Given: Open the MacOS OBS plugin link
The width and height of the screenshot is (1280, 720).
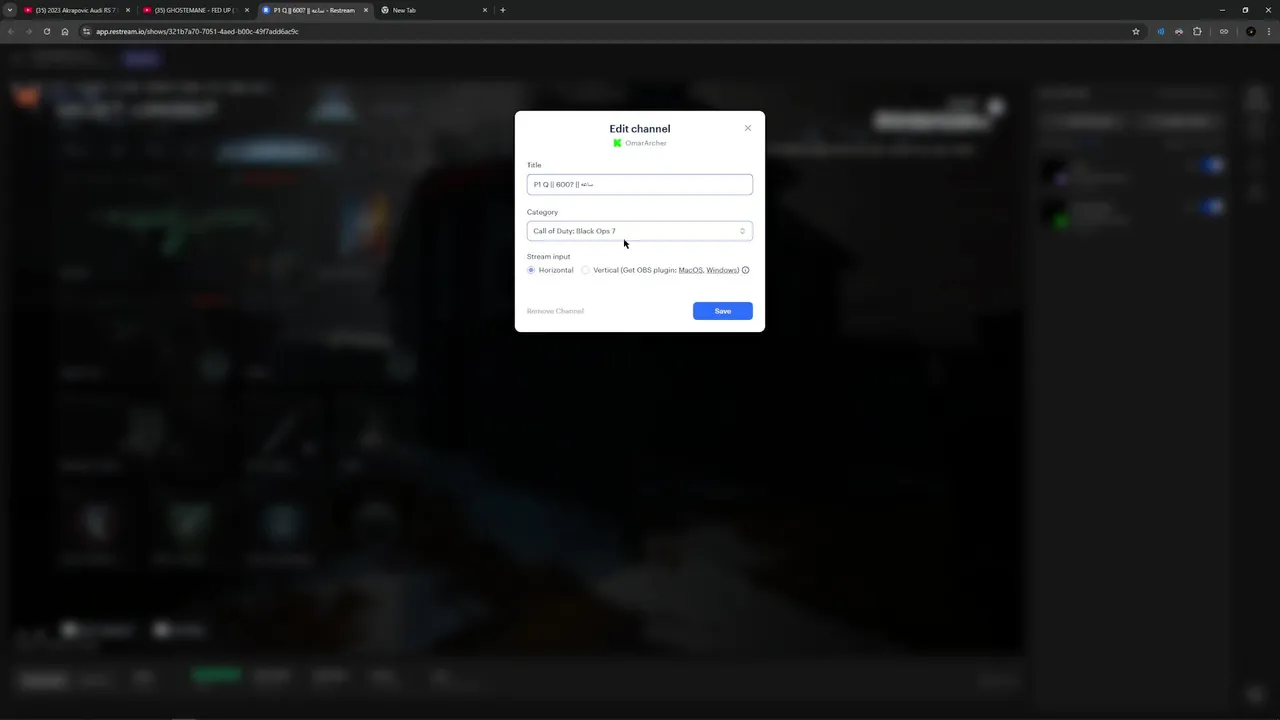Looking at the screenshot, I should point(690,270).
